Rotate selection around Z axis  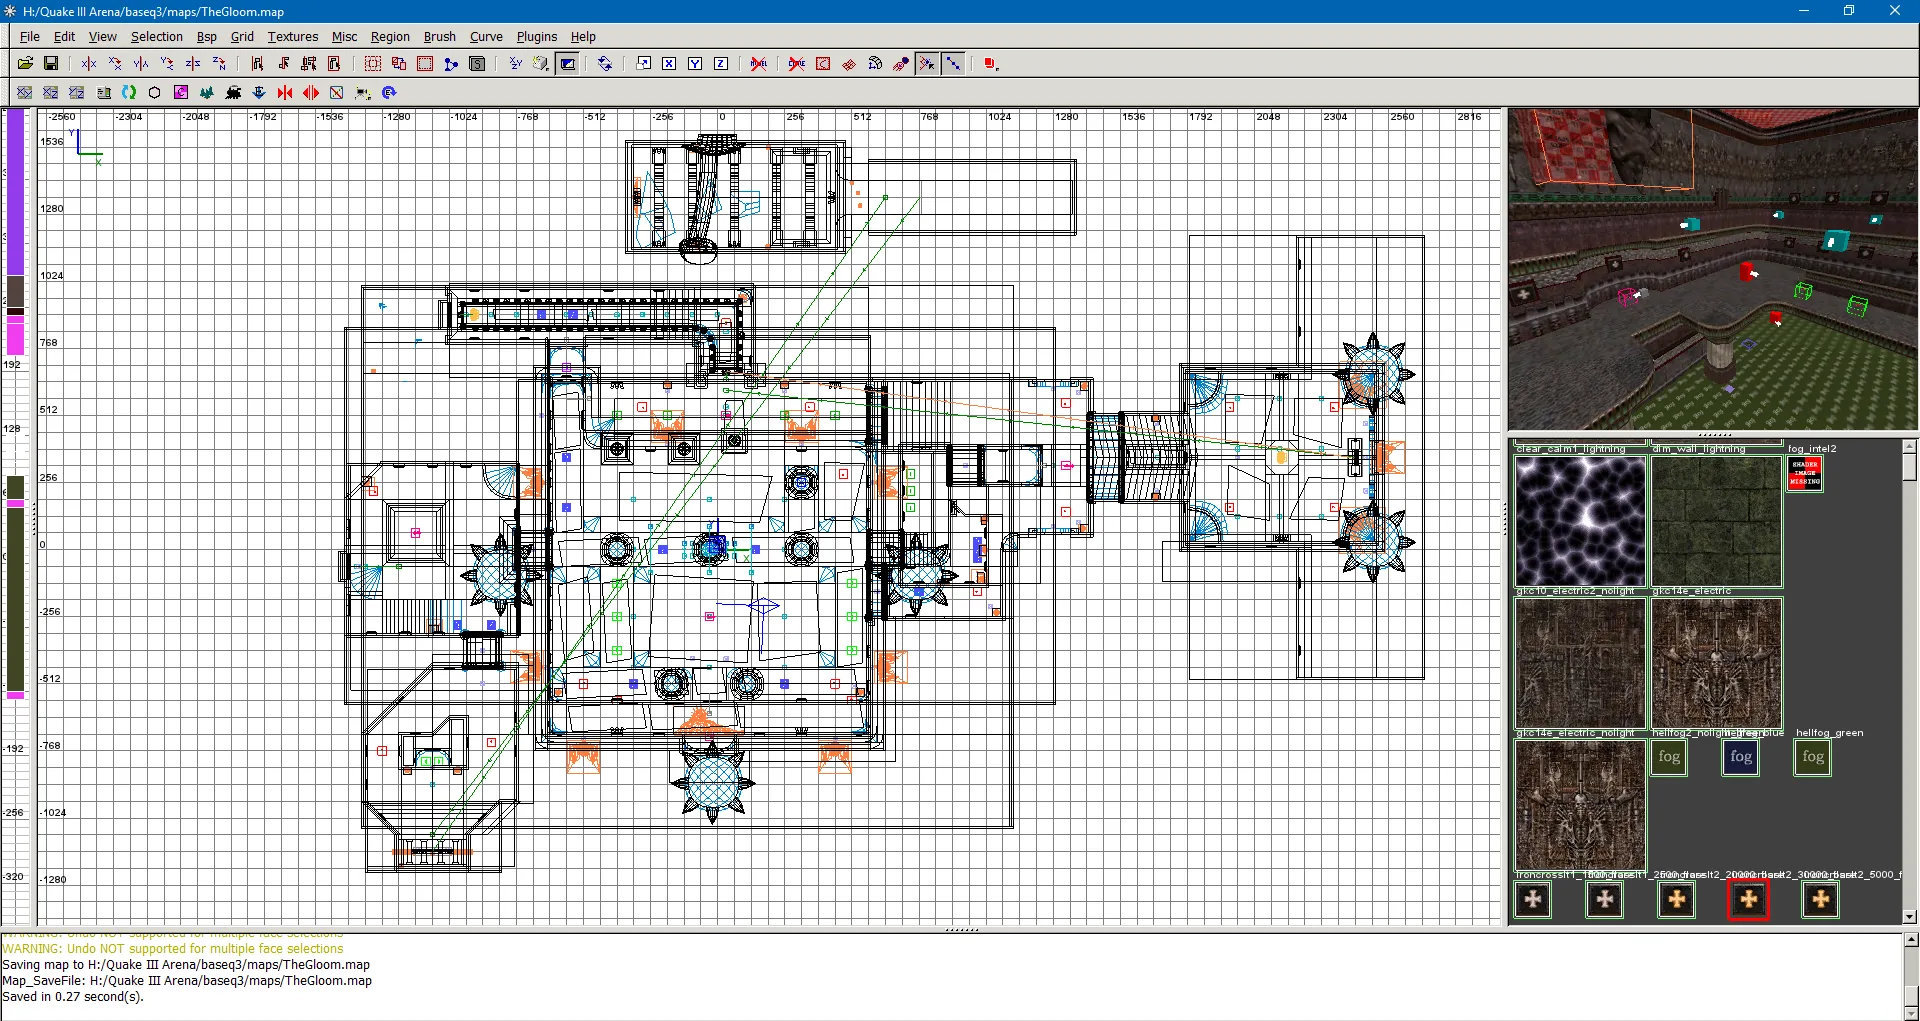(219, 63)
